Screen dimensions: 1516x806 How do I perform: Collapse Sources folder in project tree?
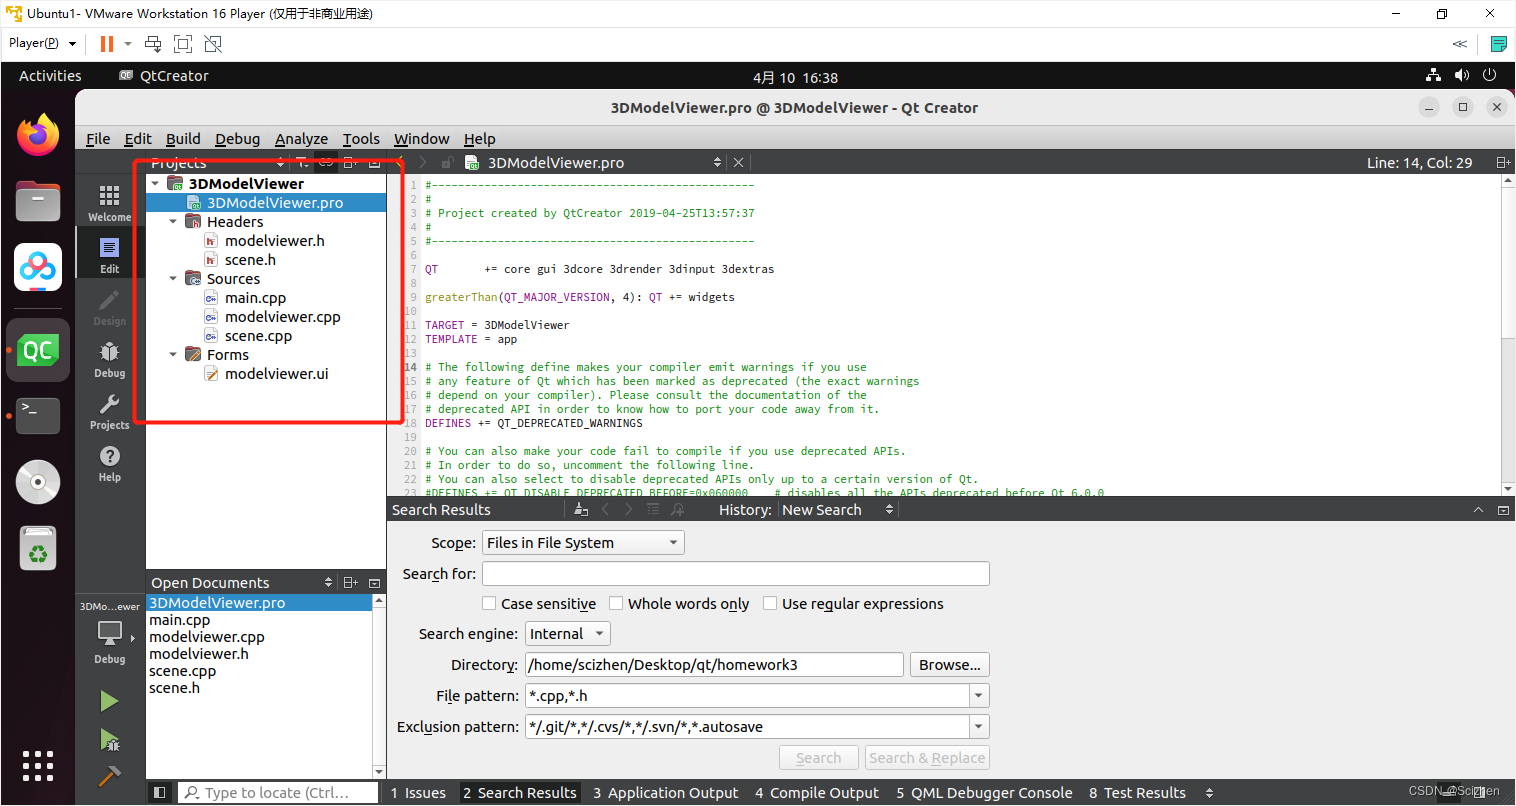click(173, 279)
